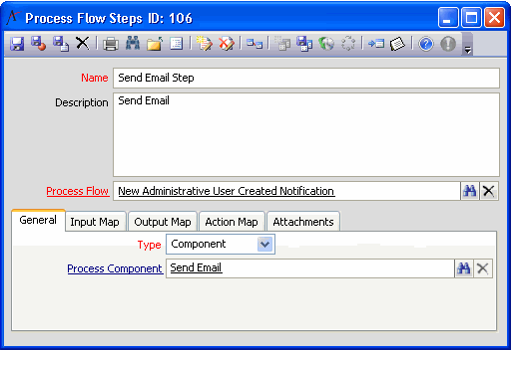Click the list view form icon

tap(176, 44)
